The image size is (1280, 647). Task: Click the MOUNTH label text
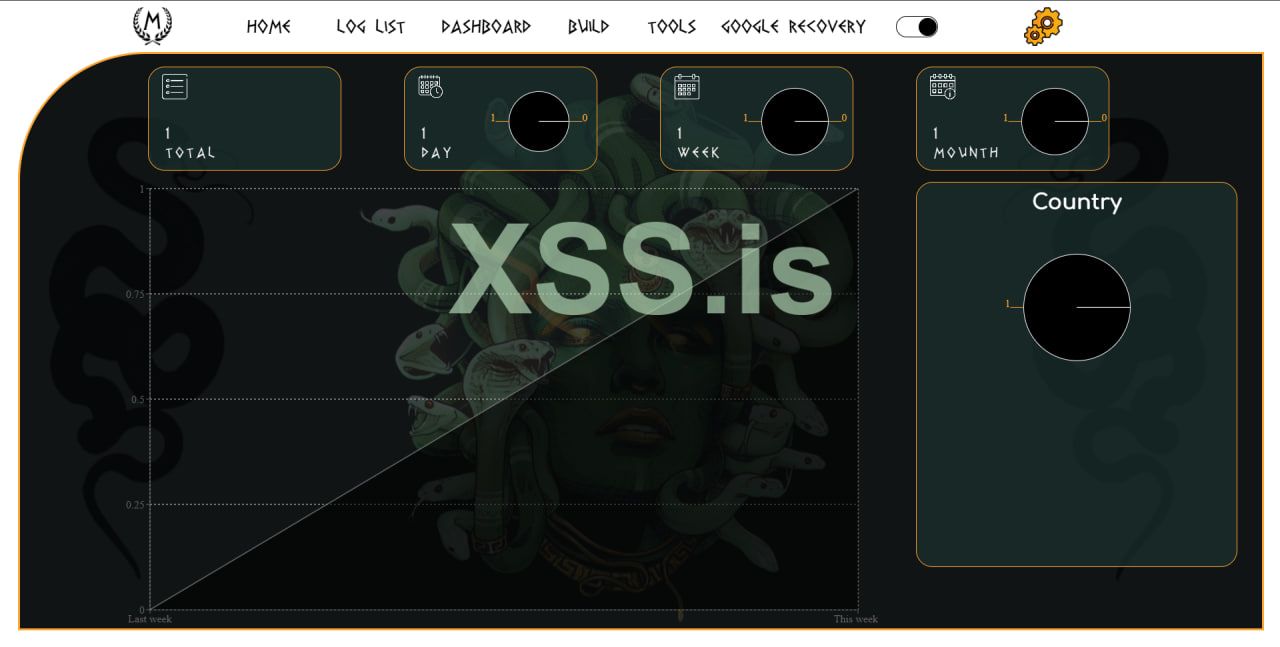(966, 153)
